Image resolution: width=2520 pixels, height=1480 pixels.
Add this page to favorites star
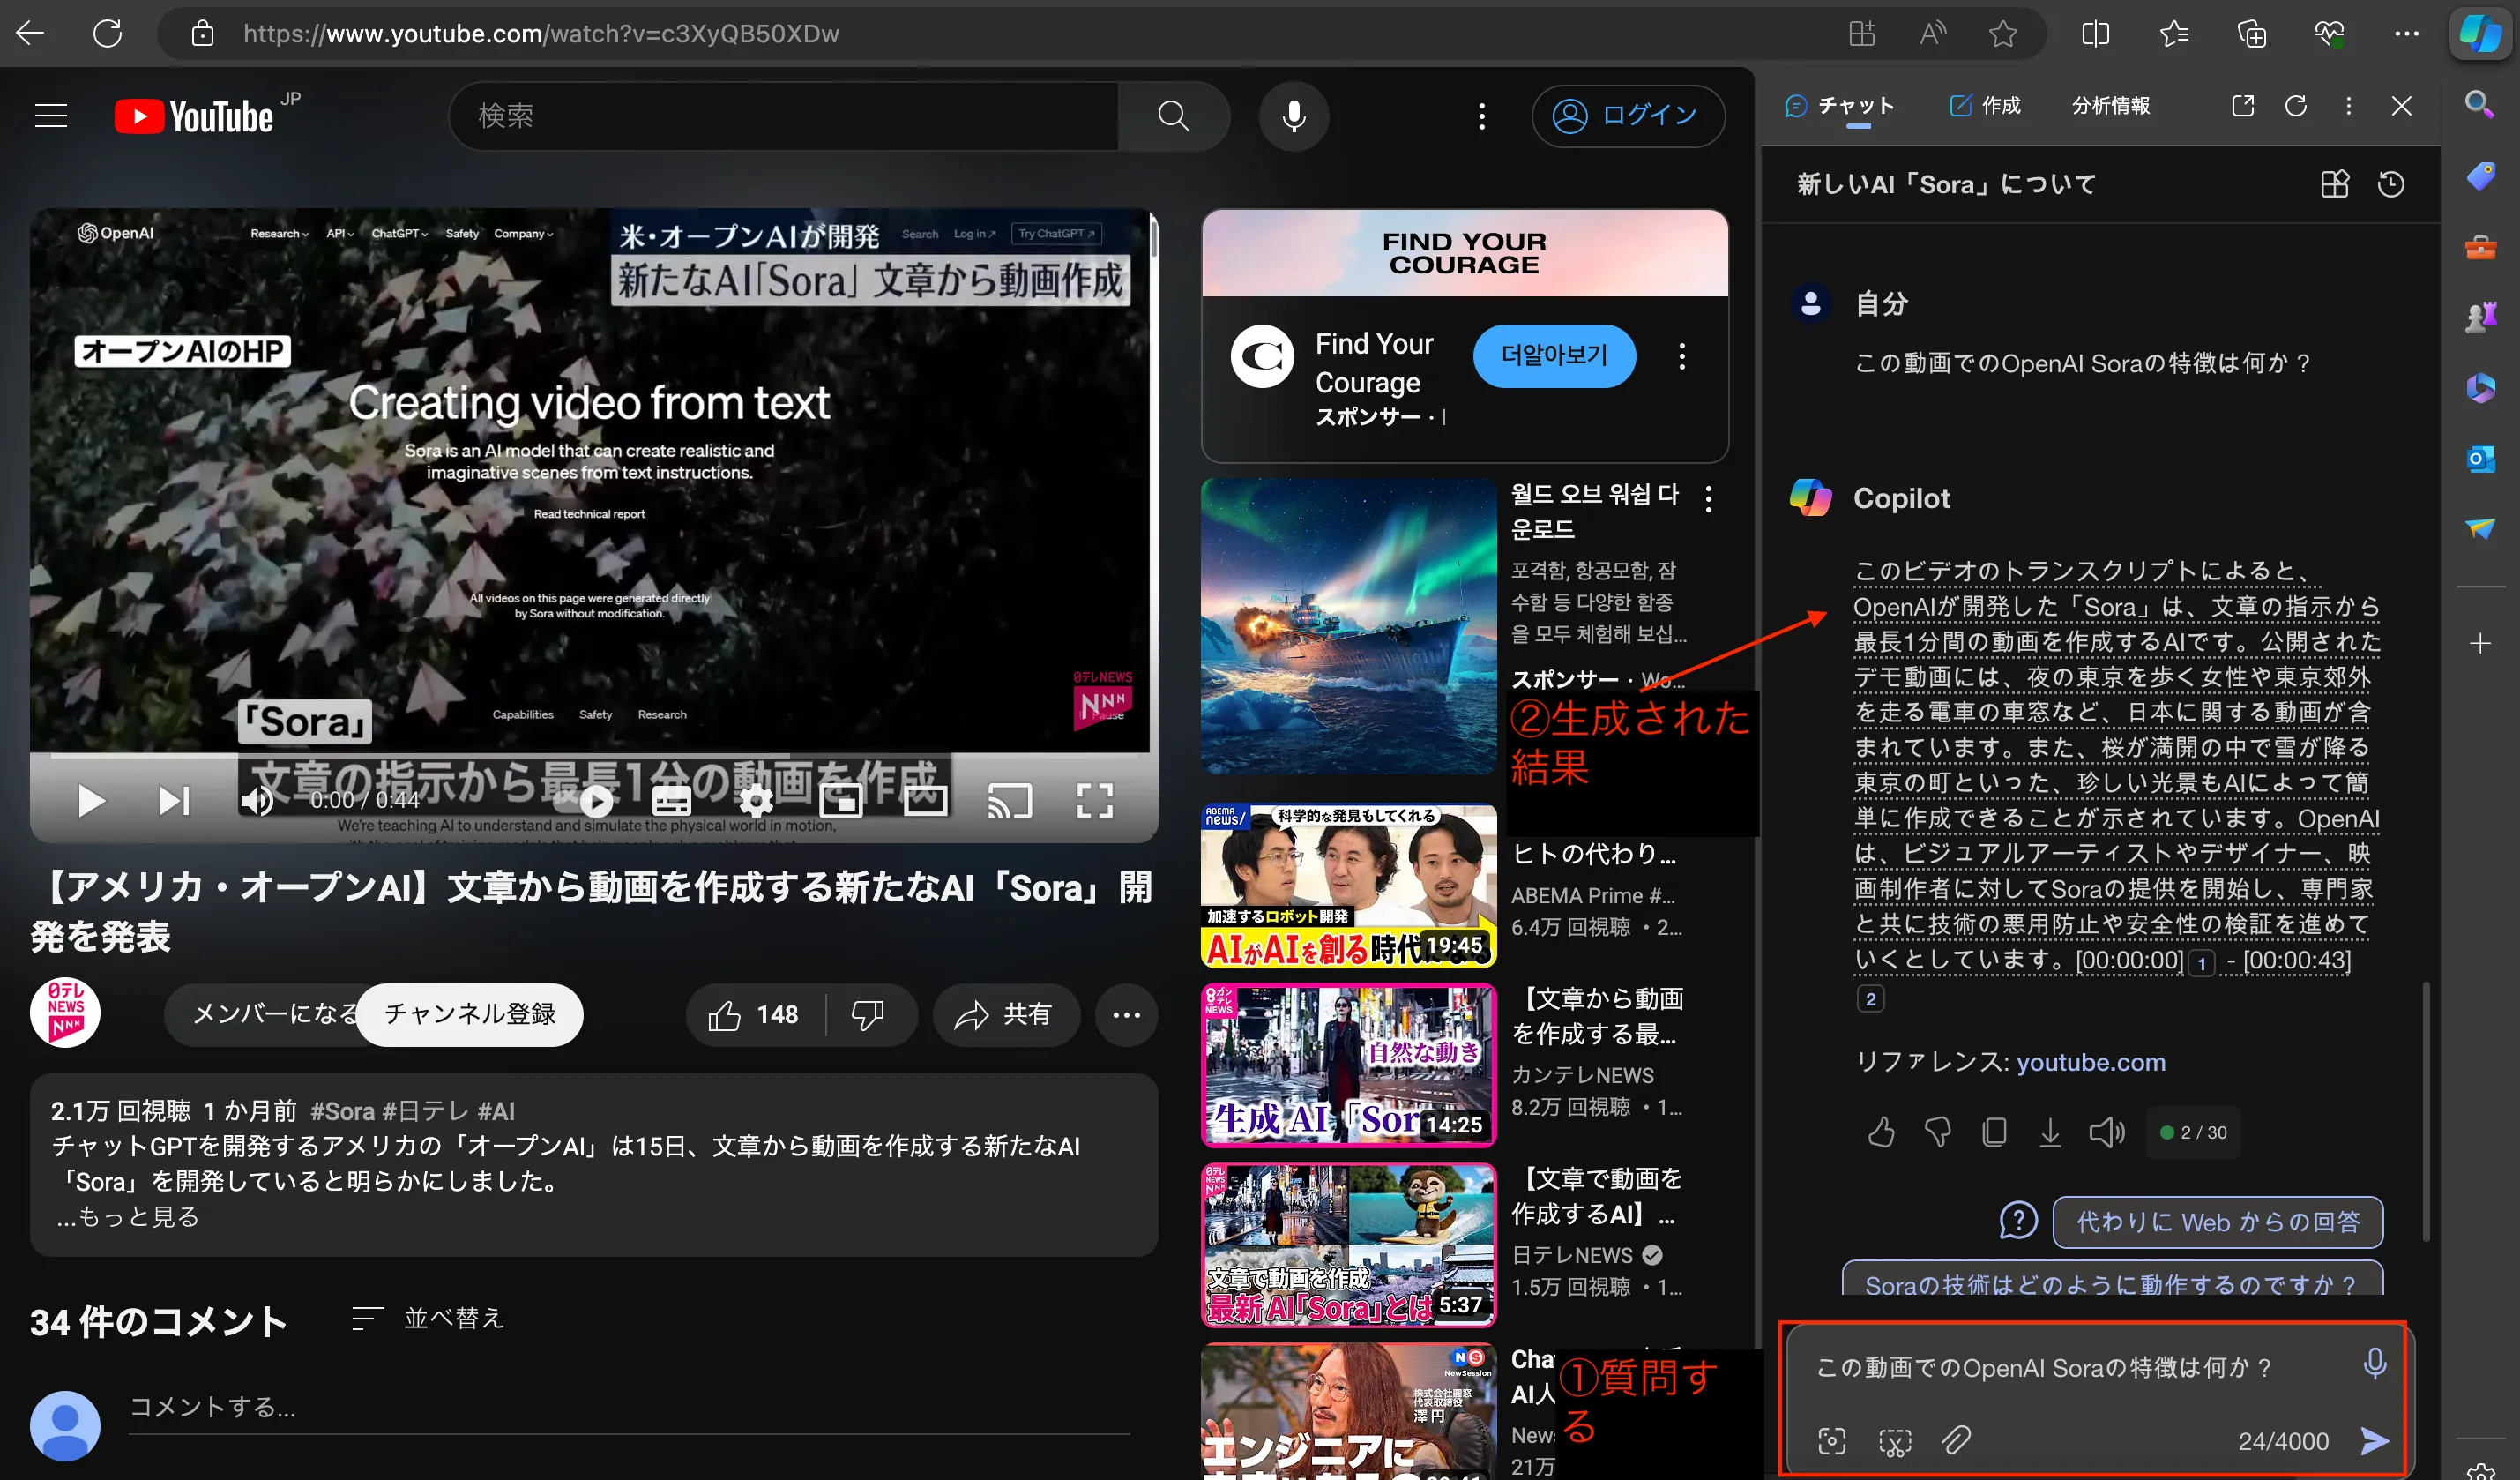click(2002, 33)
